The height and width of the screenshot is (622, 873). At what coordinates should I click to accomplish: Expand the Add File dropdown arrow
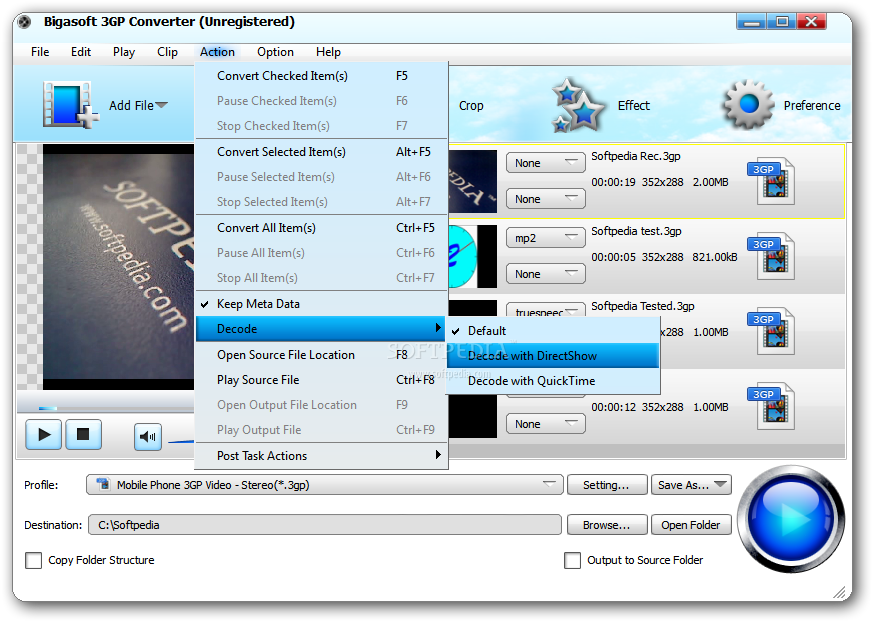(x=161, y=105)
